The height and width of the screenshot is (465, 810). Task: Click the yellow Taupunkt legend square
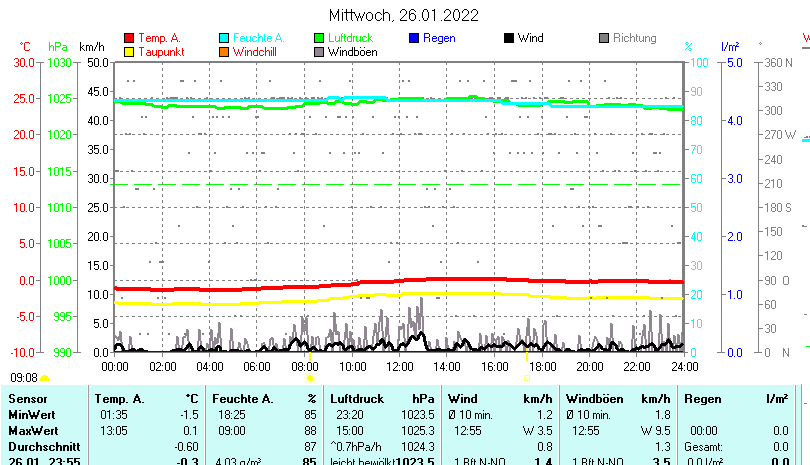[x=129, y=51]
